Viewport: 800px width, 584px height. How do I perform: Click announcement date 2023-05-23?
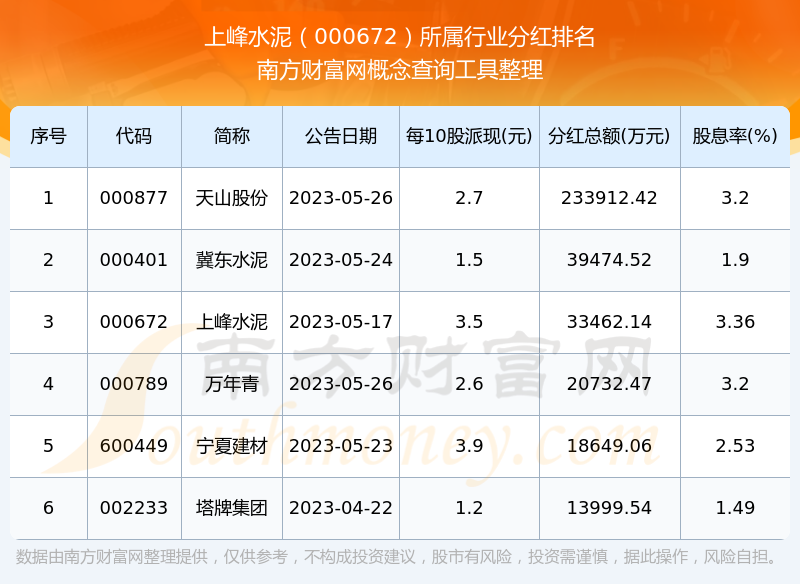pyautogui.click(x=341, y=446)
